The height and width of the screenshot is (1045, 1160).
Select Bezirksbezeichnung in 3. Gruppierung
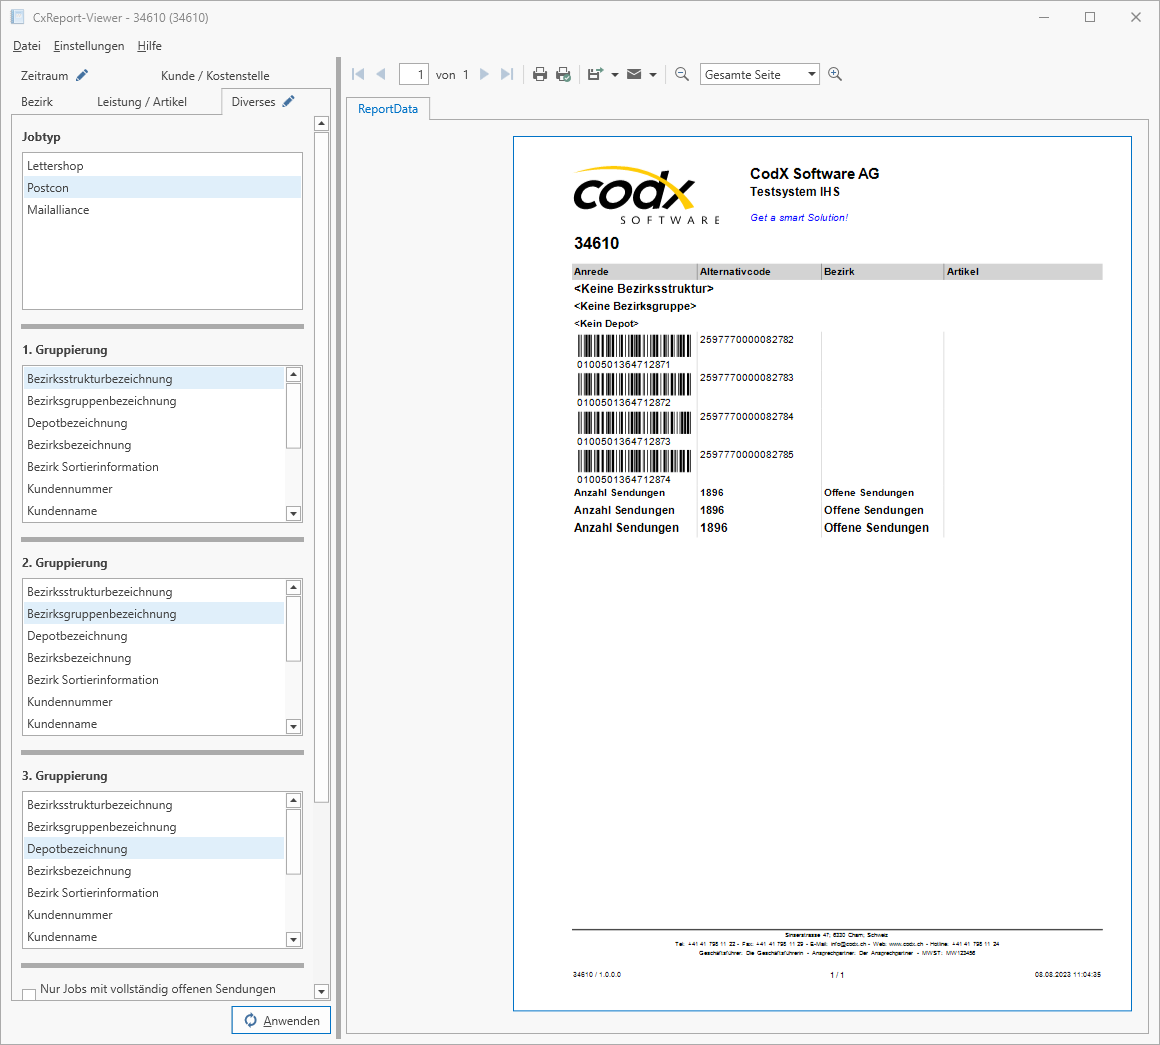point(154,871)
